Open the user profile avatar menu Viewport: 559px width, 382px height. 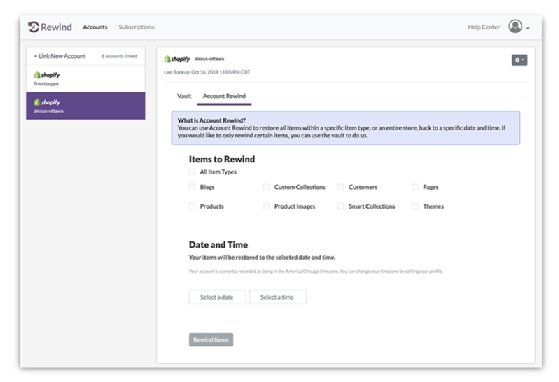click(x=515, y=27)
